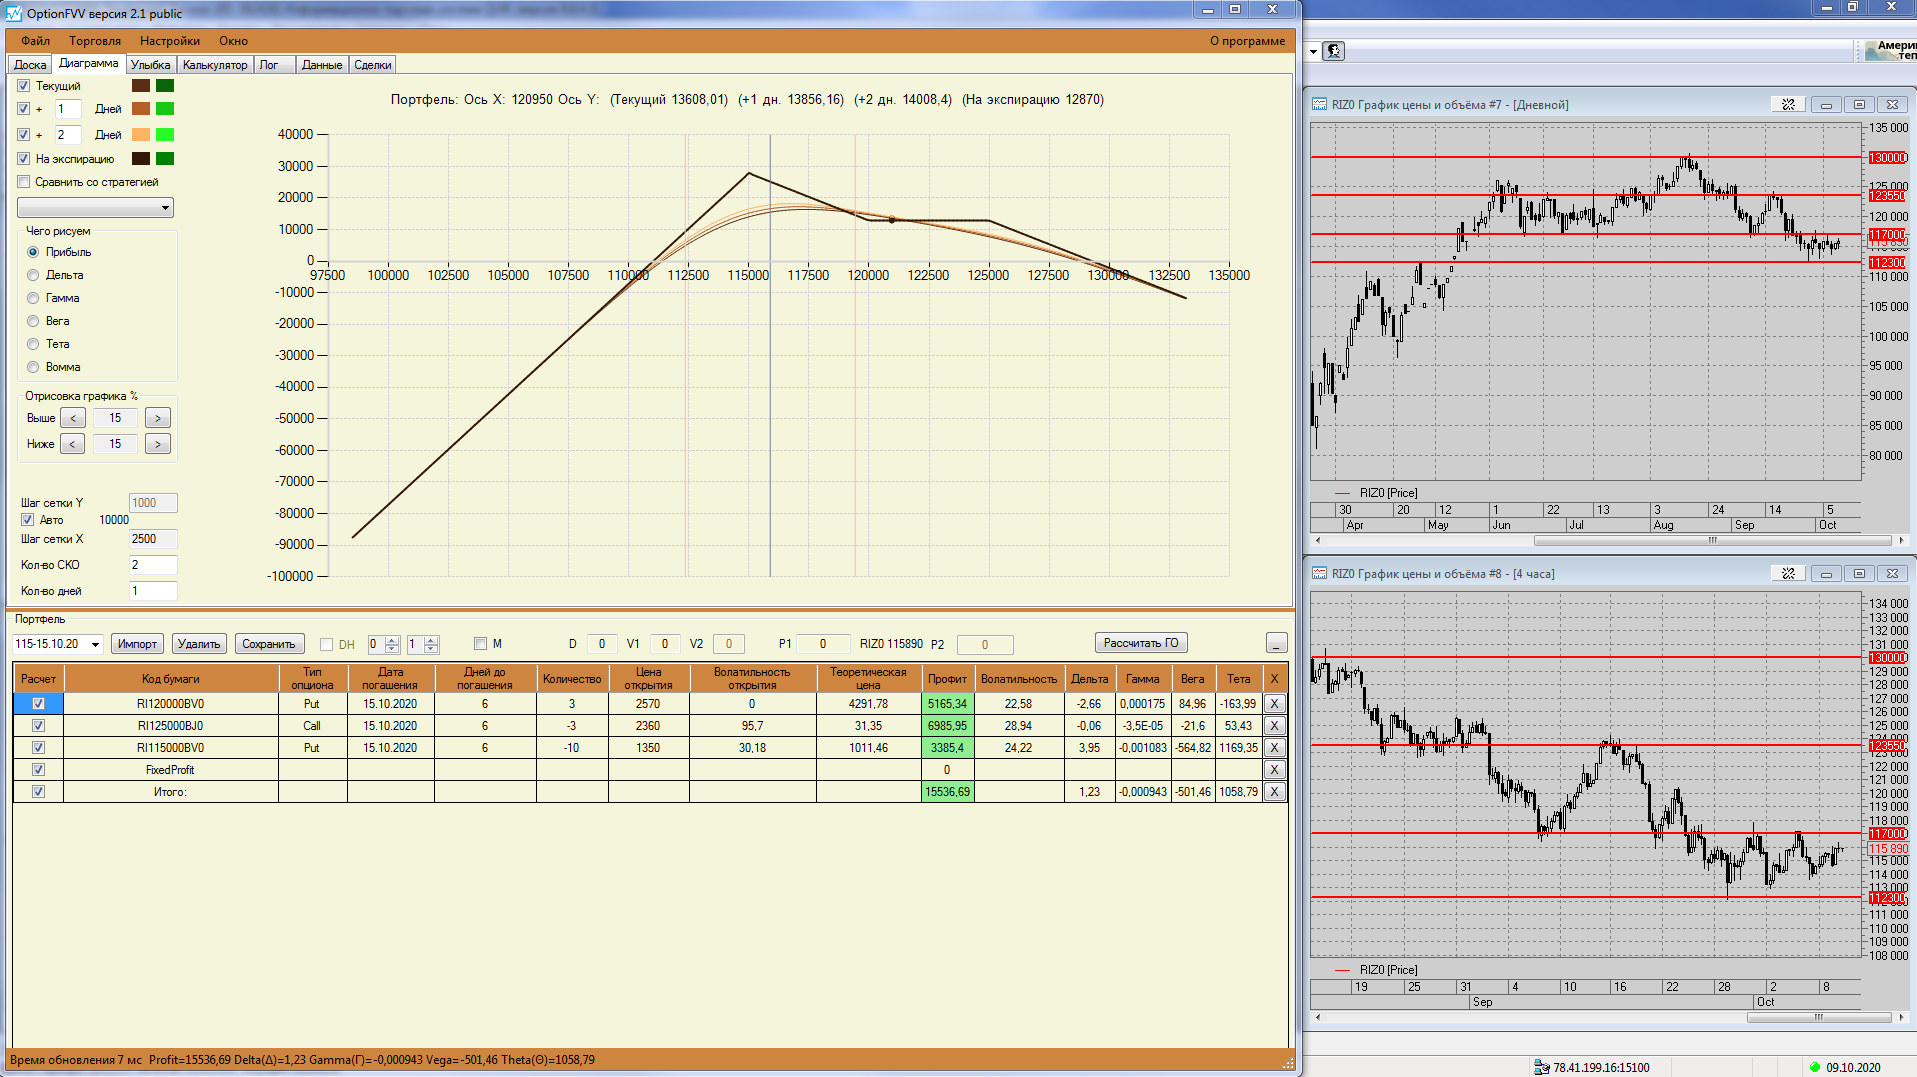Click the +1 Дней bright green color swatch
Screen dimensions: 1917x1077
[x=165, y=109]
